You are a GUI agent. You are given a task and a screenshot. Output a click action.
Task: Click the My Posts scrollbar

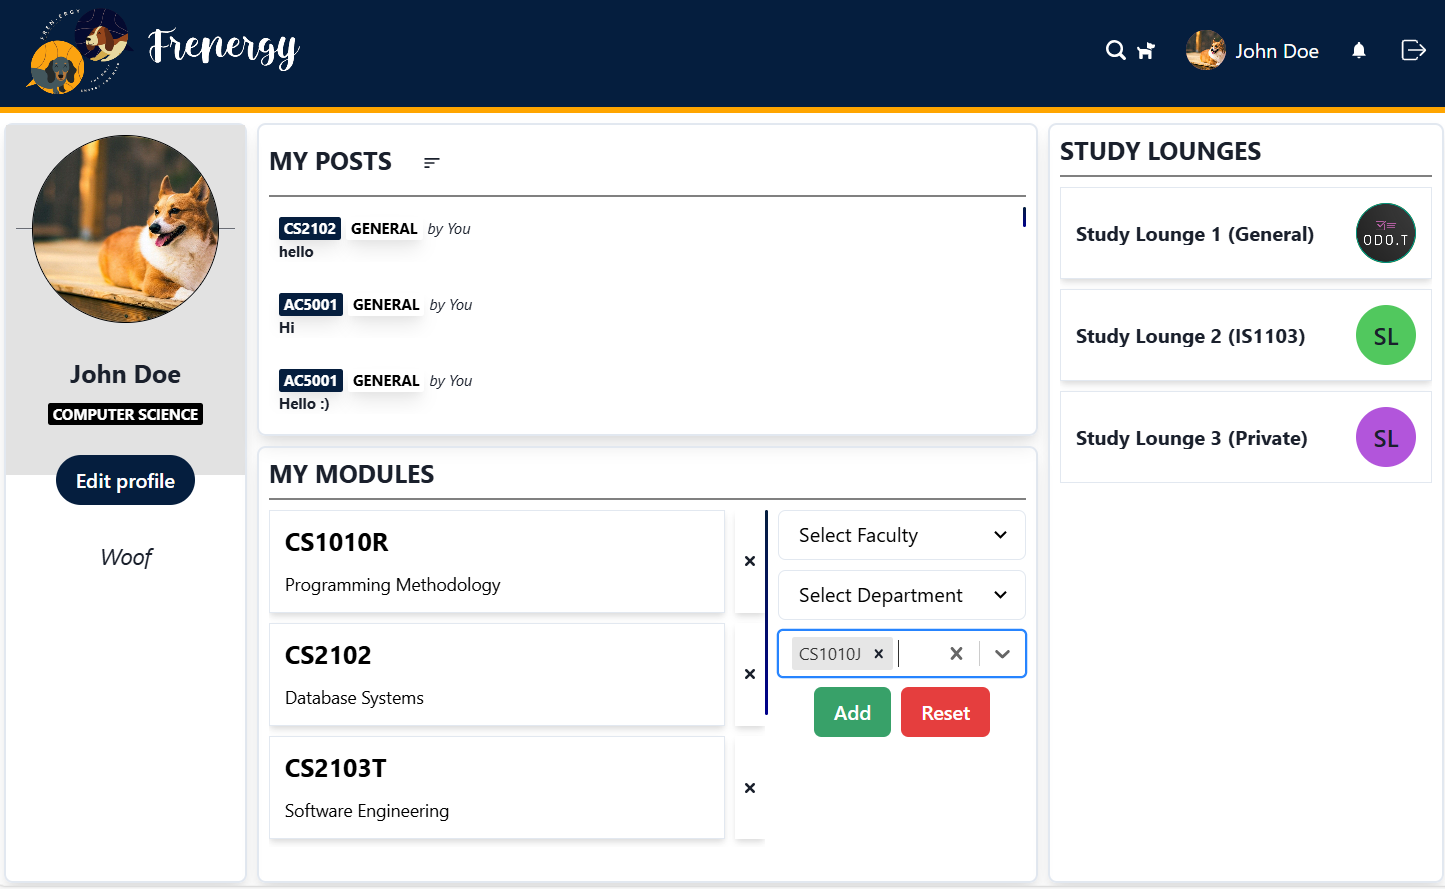coord(1024,217)
